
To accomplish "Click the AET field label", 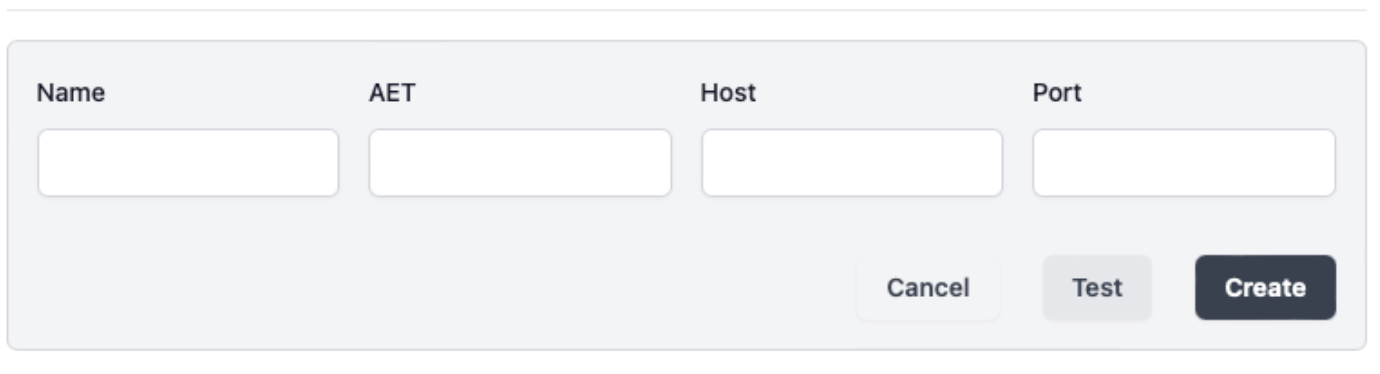I will [x=392, y=93].
